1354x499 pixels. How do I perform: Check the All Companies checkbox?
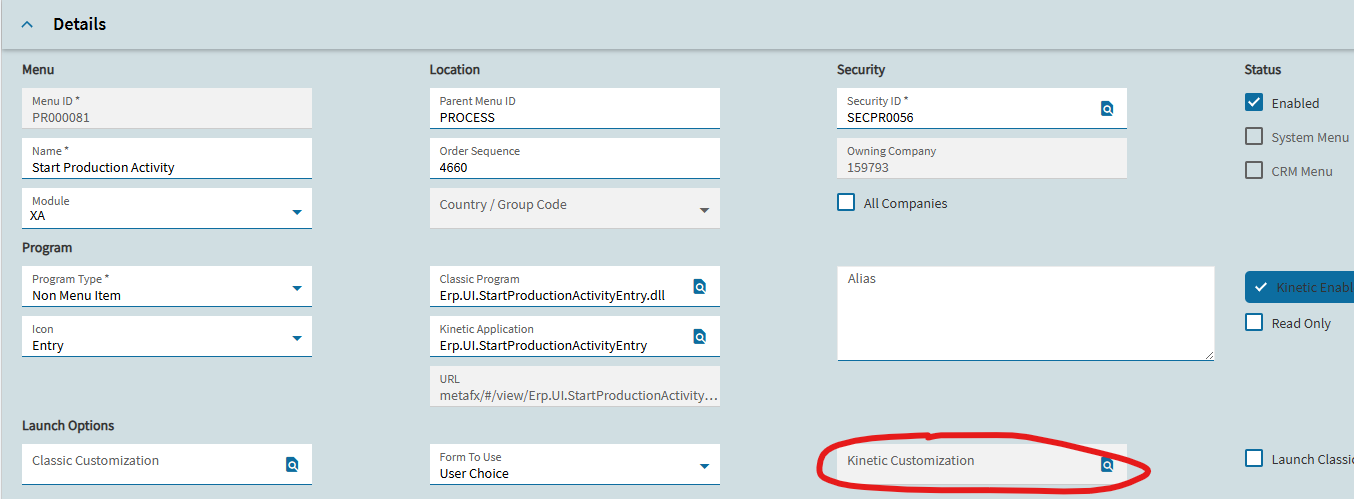pos(846,202)
